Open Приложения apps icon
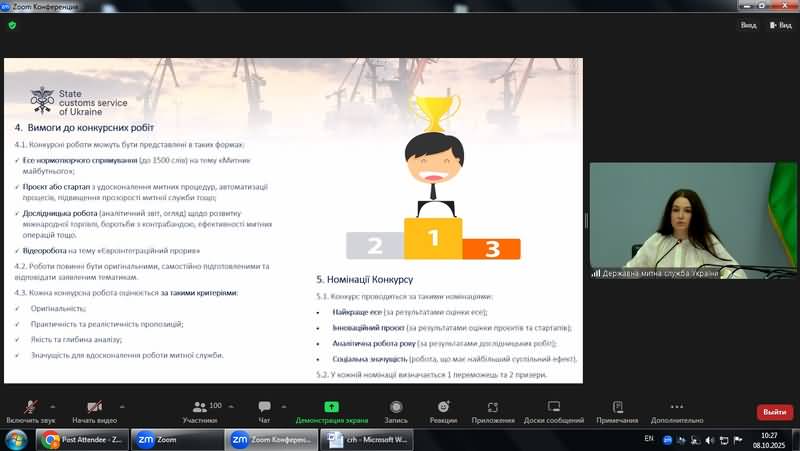 (492, 411)
